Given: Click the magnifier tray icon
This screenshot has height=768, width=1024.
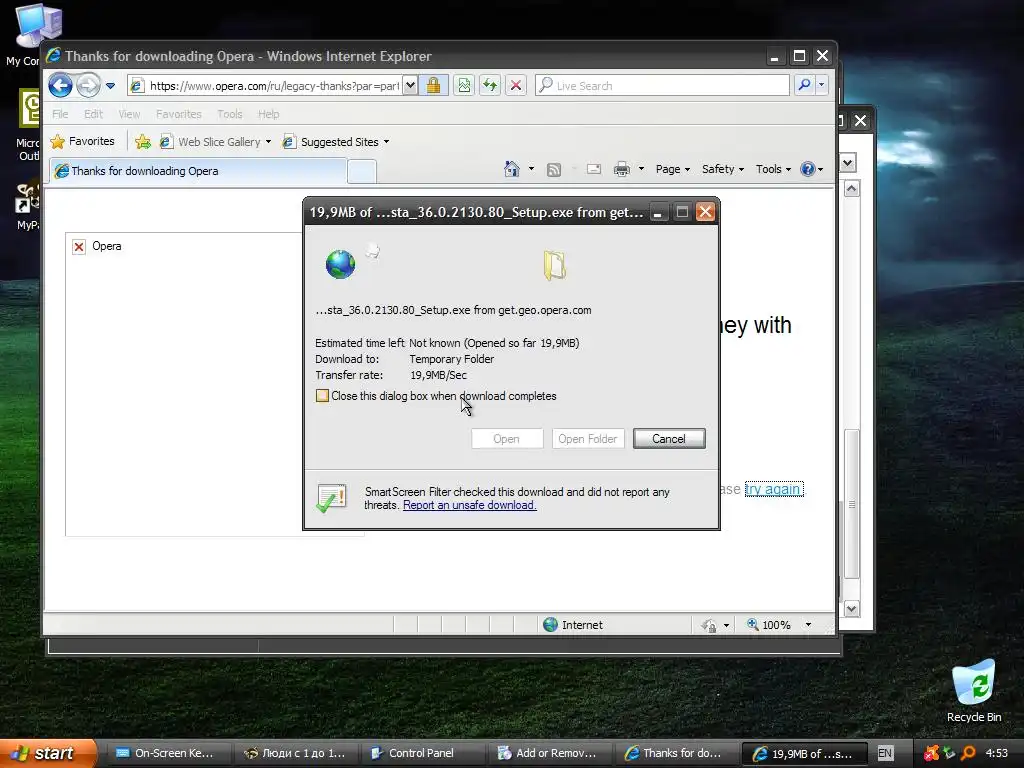Looking at the screenshot, I should pos(968,753).
